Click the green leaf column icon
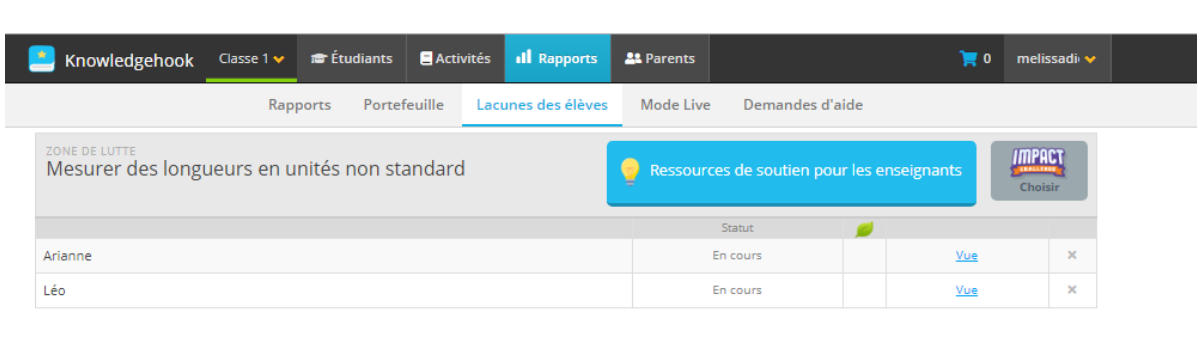Viewport: 1197px width, 361px height. click(x=864, y=228)
